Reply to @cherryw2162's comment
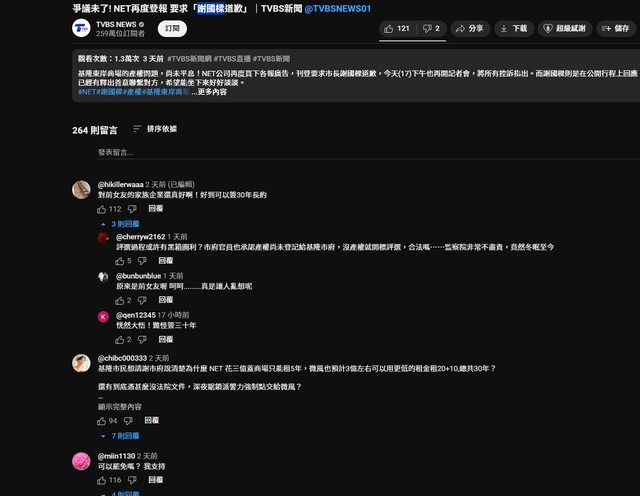The image size is (640, 496). pos(166,260)
